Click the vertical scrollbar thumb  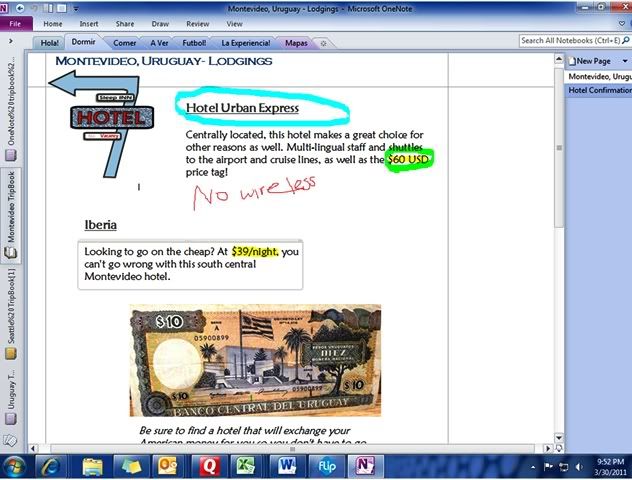tap(559, 148)
